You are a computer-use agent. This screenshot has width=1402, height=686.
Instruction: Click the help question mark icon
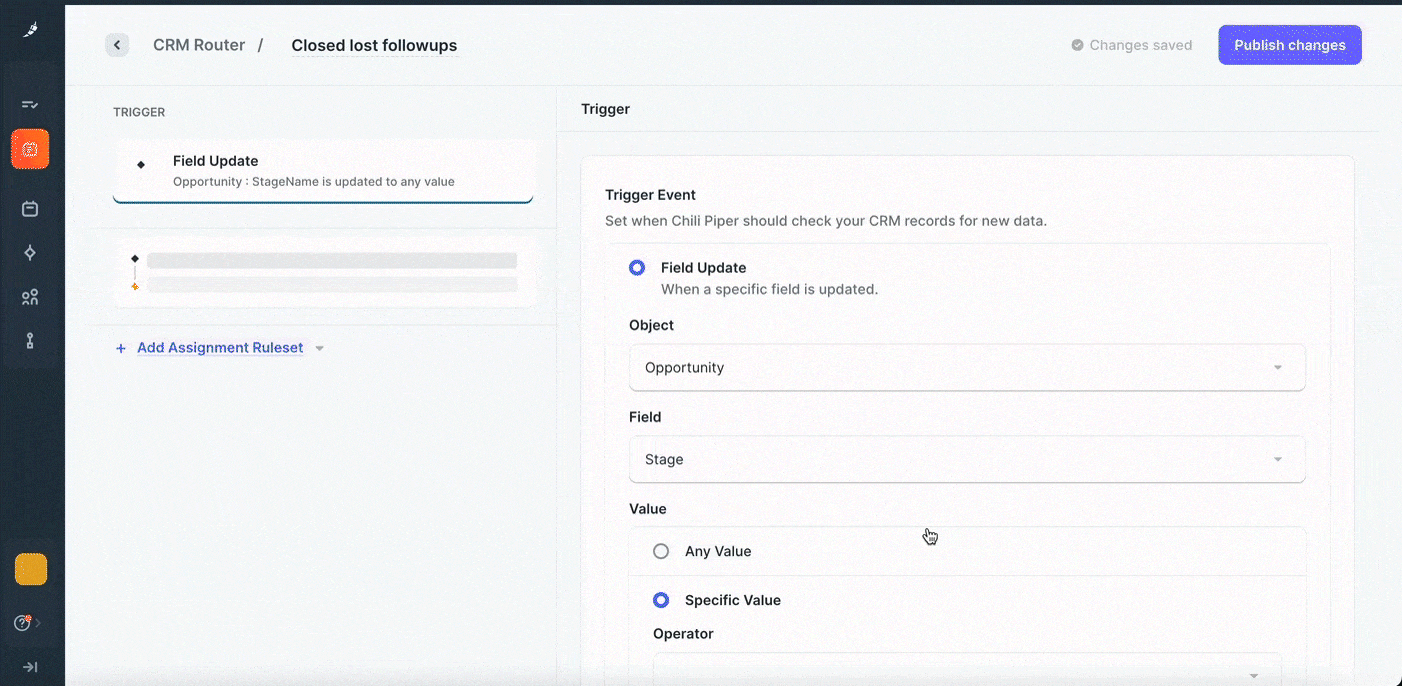(22, 623)
